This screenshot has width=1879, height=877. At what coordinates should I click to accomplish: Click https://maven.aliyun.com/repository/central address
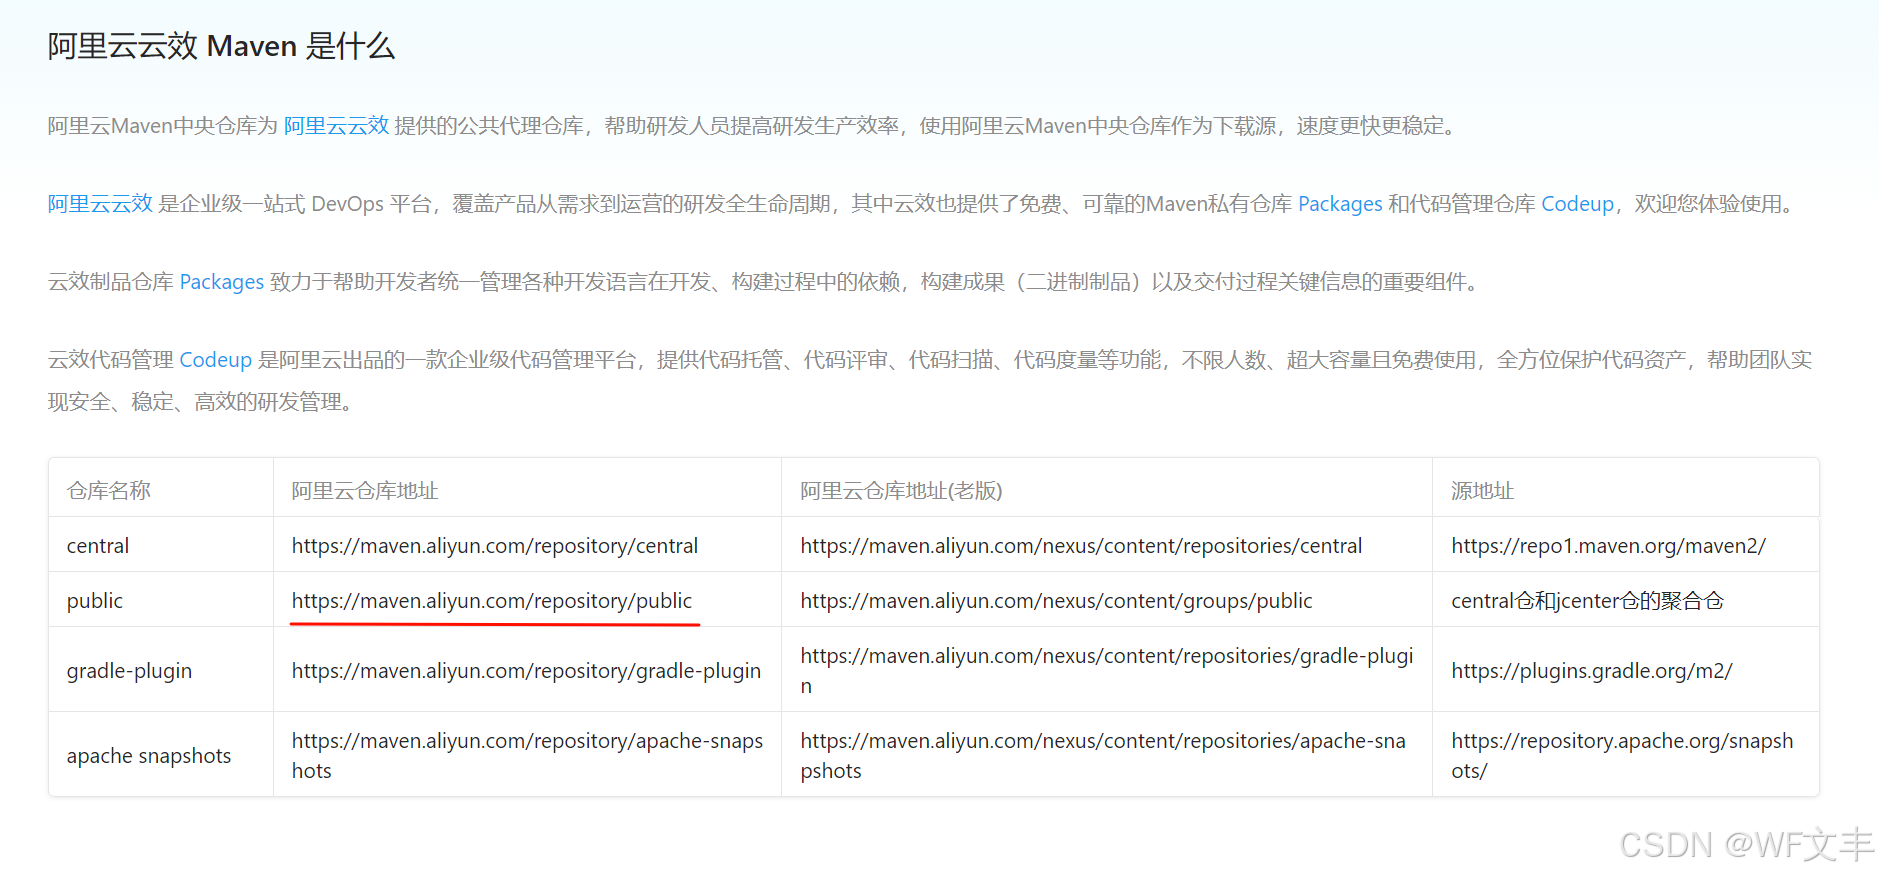click(495, 546)
